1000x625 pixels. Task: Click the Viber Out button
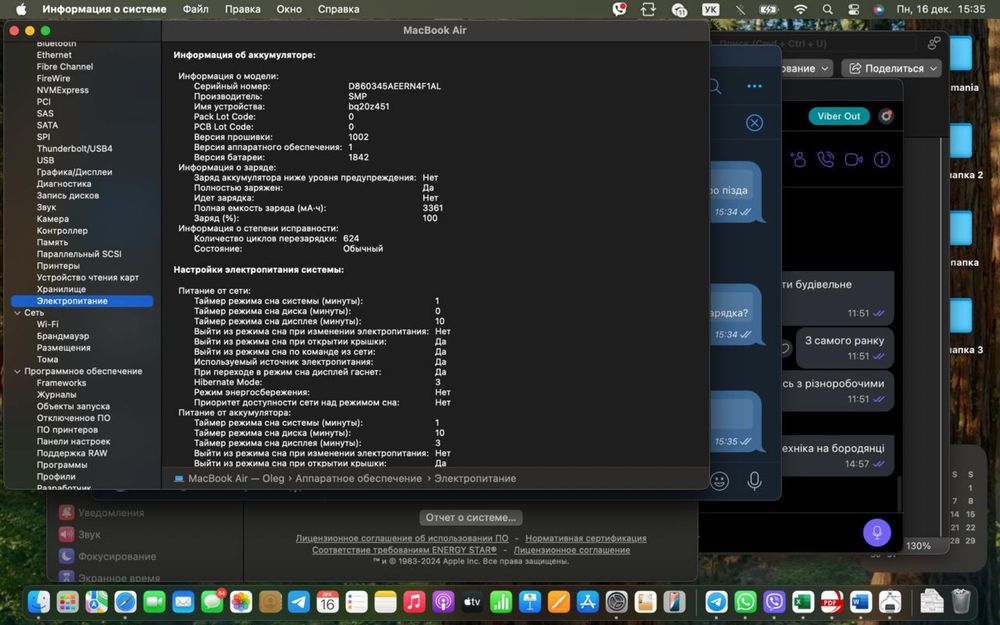(x=839, y=116)
